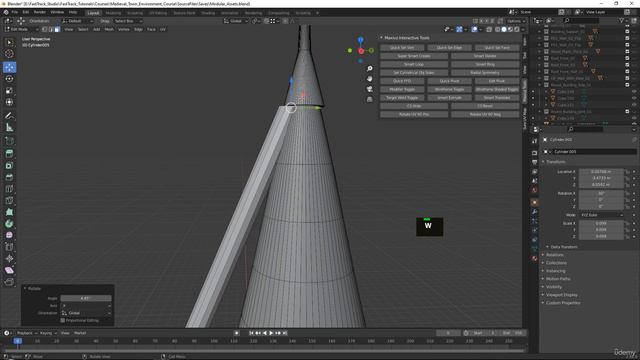Select the Spin tool
This screenshot has width=640, height=360.
coord(9,224)
